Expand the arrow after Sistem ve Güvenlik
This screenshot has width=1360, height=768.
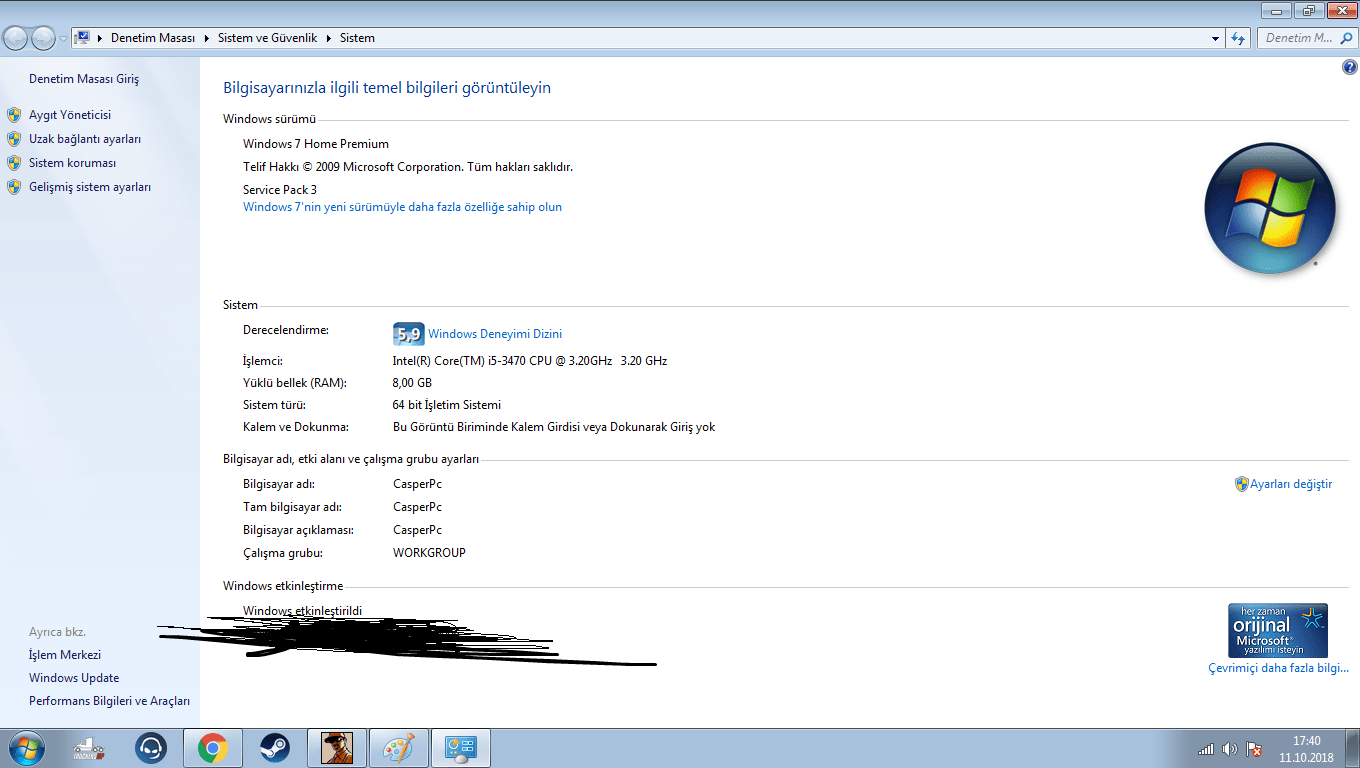pyautogui.click(x=328, y=38)
